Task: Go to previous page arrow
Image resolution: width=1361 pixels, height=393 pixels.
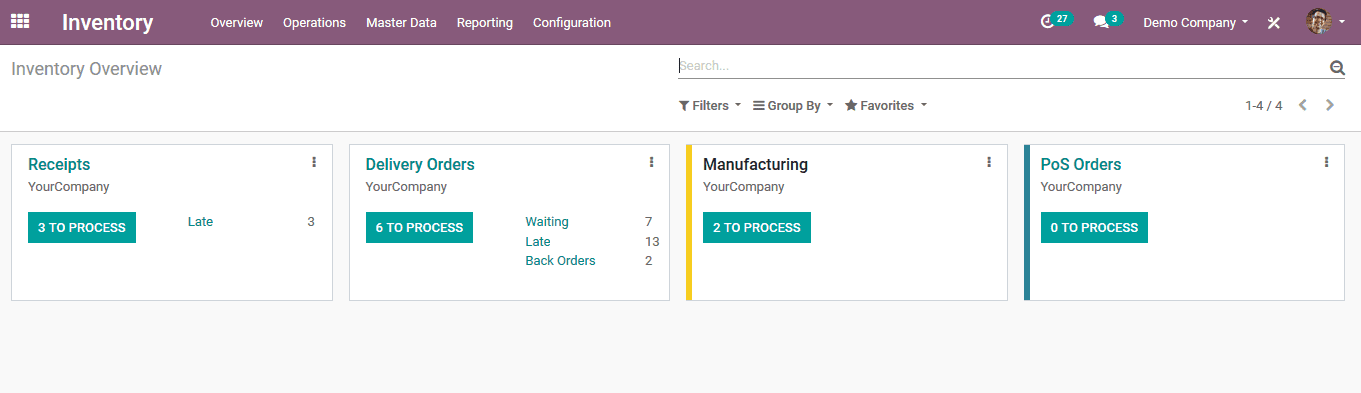Action: 1303,105
